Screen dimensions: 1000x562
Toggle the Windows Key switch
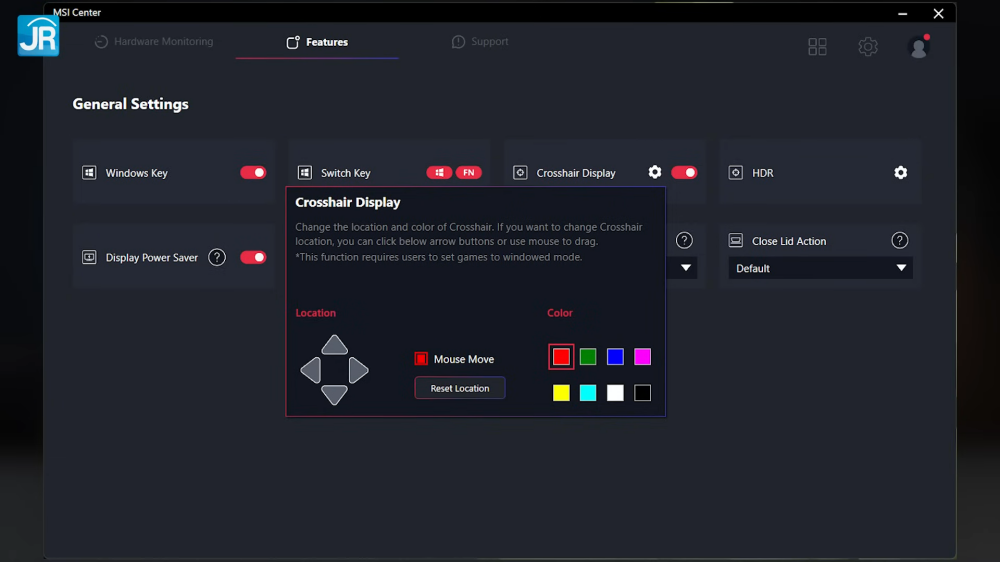coord(253,173)
